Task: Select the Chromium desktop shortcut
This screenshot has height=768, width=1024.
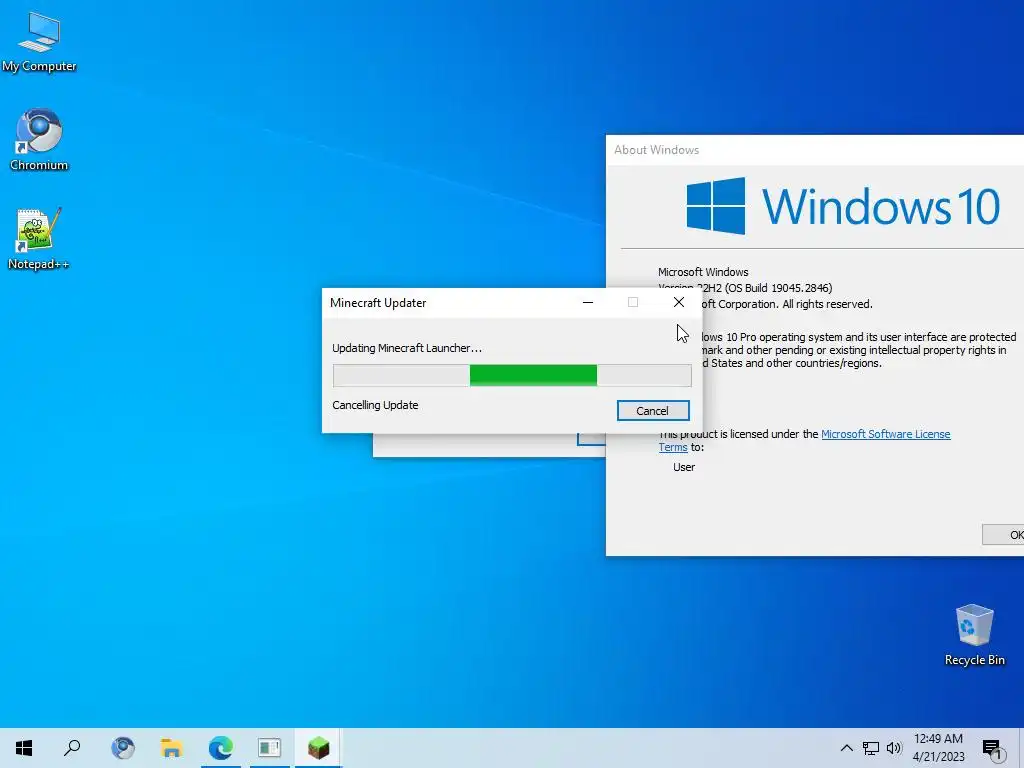Action: tap(39, 140)
